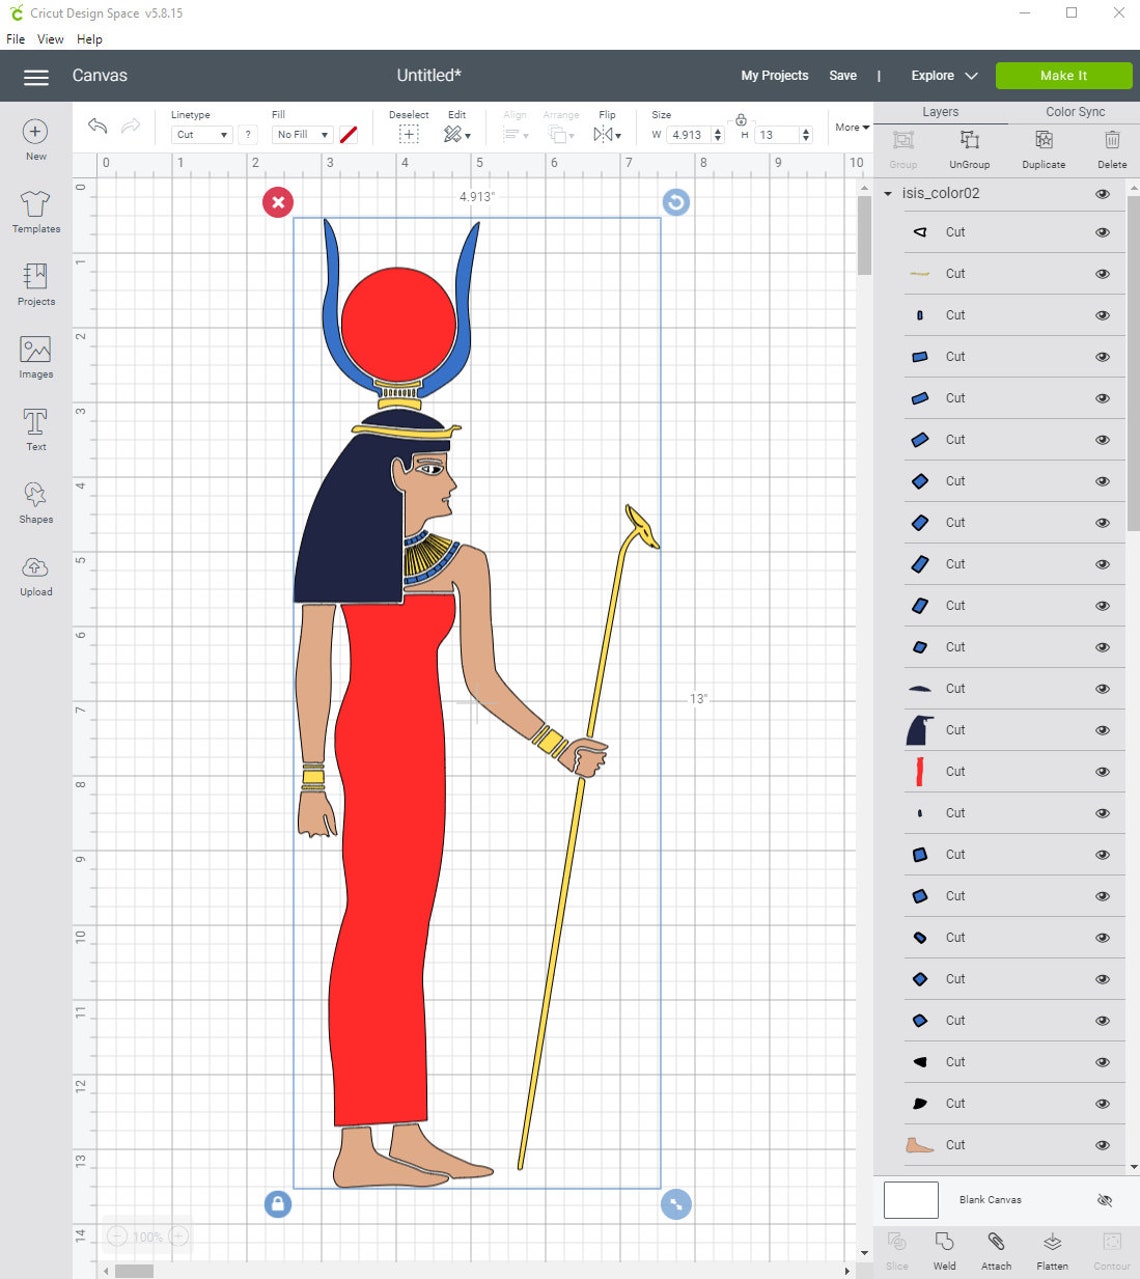Open the Fill dropdown
1140x1279 pixels.
(301, 134)
